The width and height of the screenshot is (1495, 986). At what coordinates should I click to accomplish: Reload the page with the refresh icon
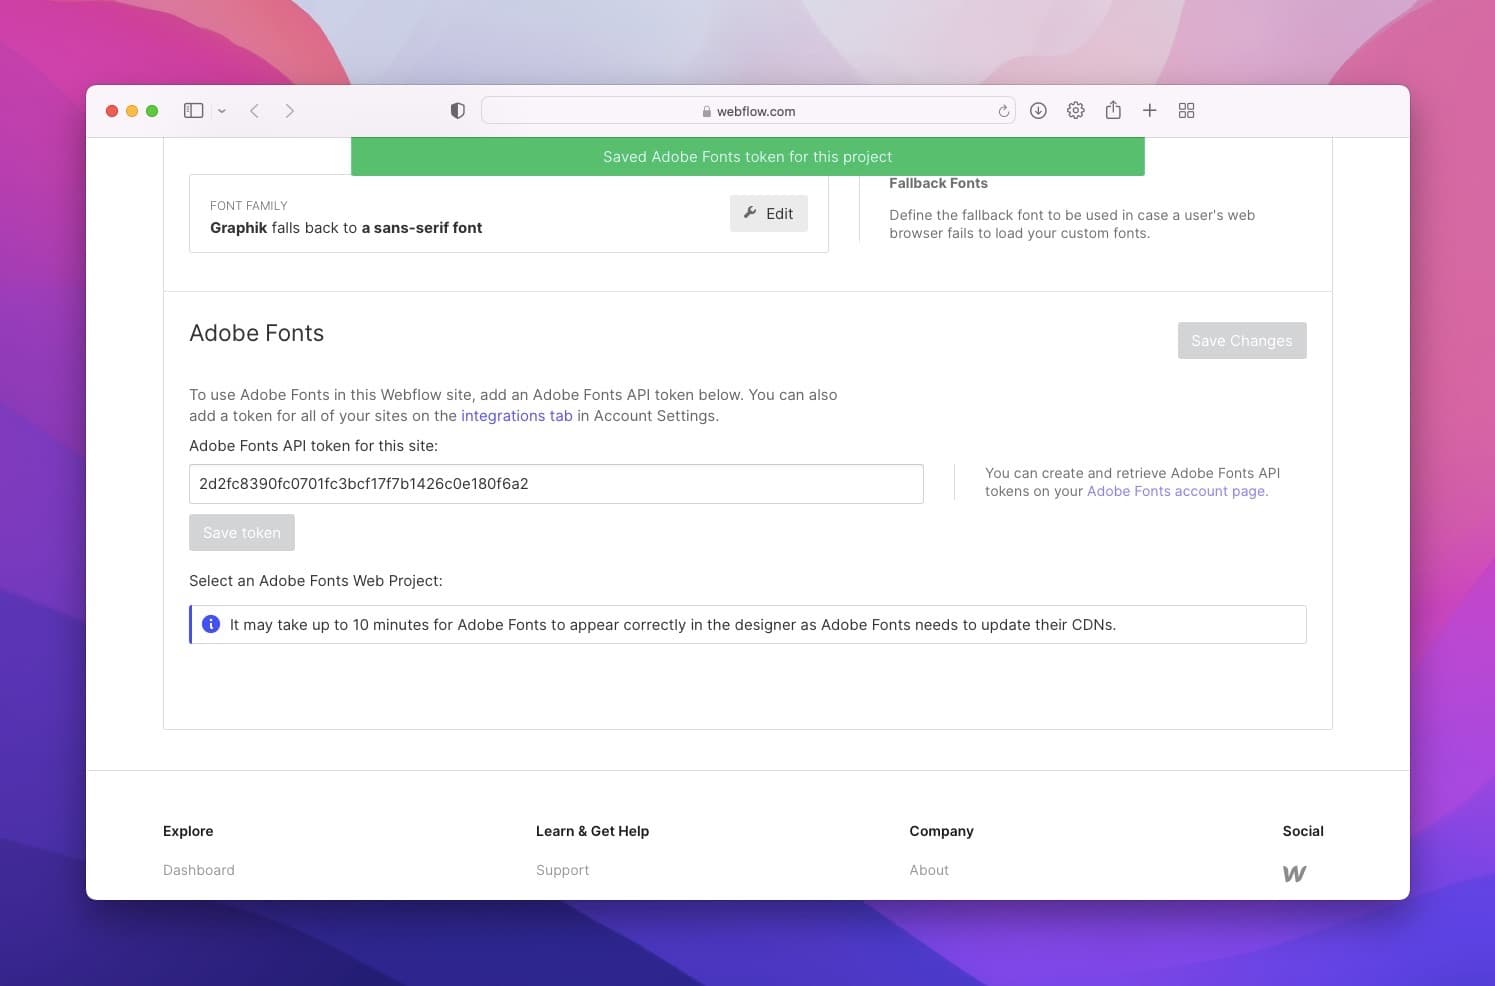pyautogui.click(x=1003, y=111)
